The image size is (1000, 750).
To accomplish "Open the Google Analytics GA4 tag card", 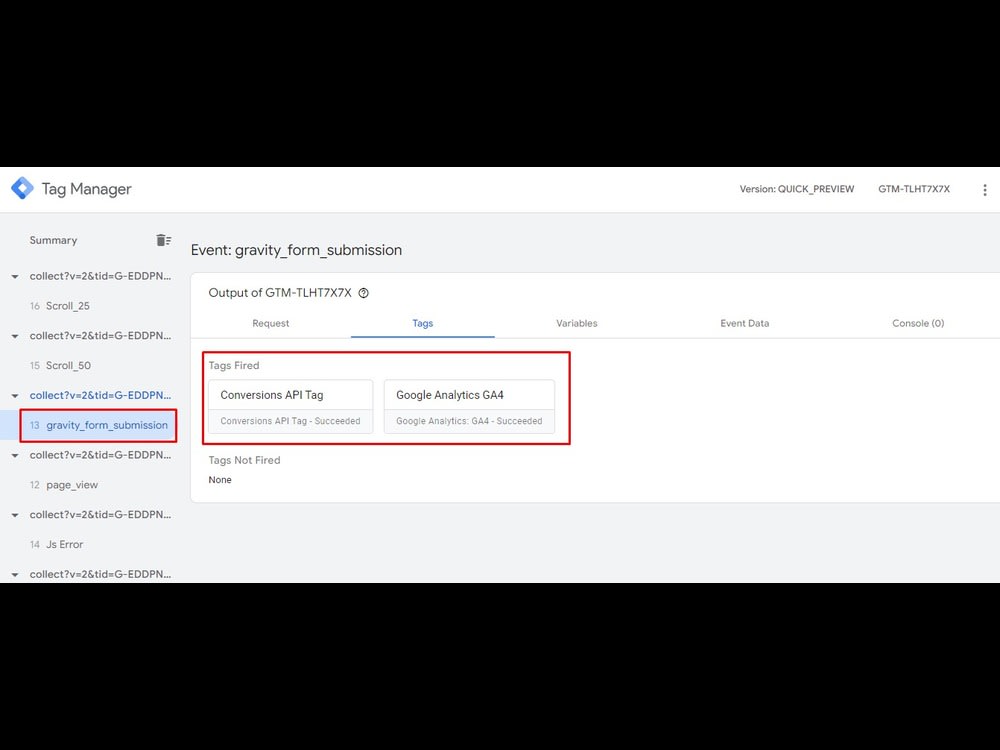I will (x=469, y=407).
